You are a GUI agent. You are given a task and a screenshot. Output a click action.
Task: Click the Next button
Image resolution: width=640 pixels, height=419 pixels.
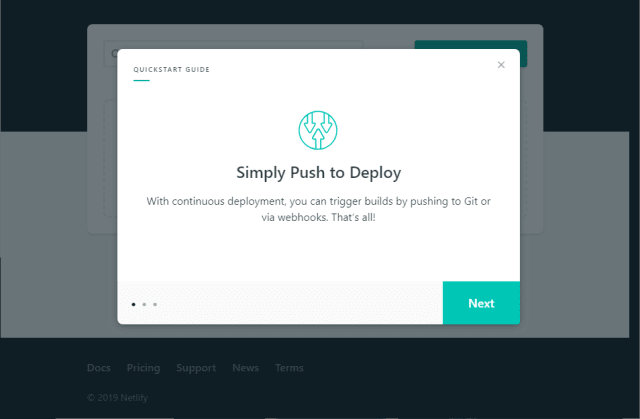point(481,303)
